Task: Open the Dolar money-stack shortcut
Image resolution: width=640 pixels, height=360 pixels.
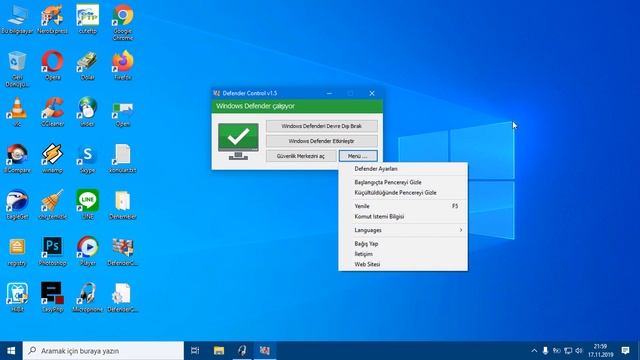Action: [87, 64]
